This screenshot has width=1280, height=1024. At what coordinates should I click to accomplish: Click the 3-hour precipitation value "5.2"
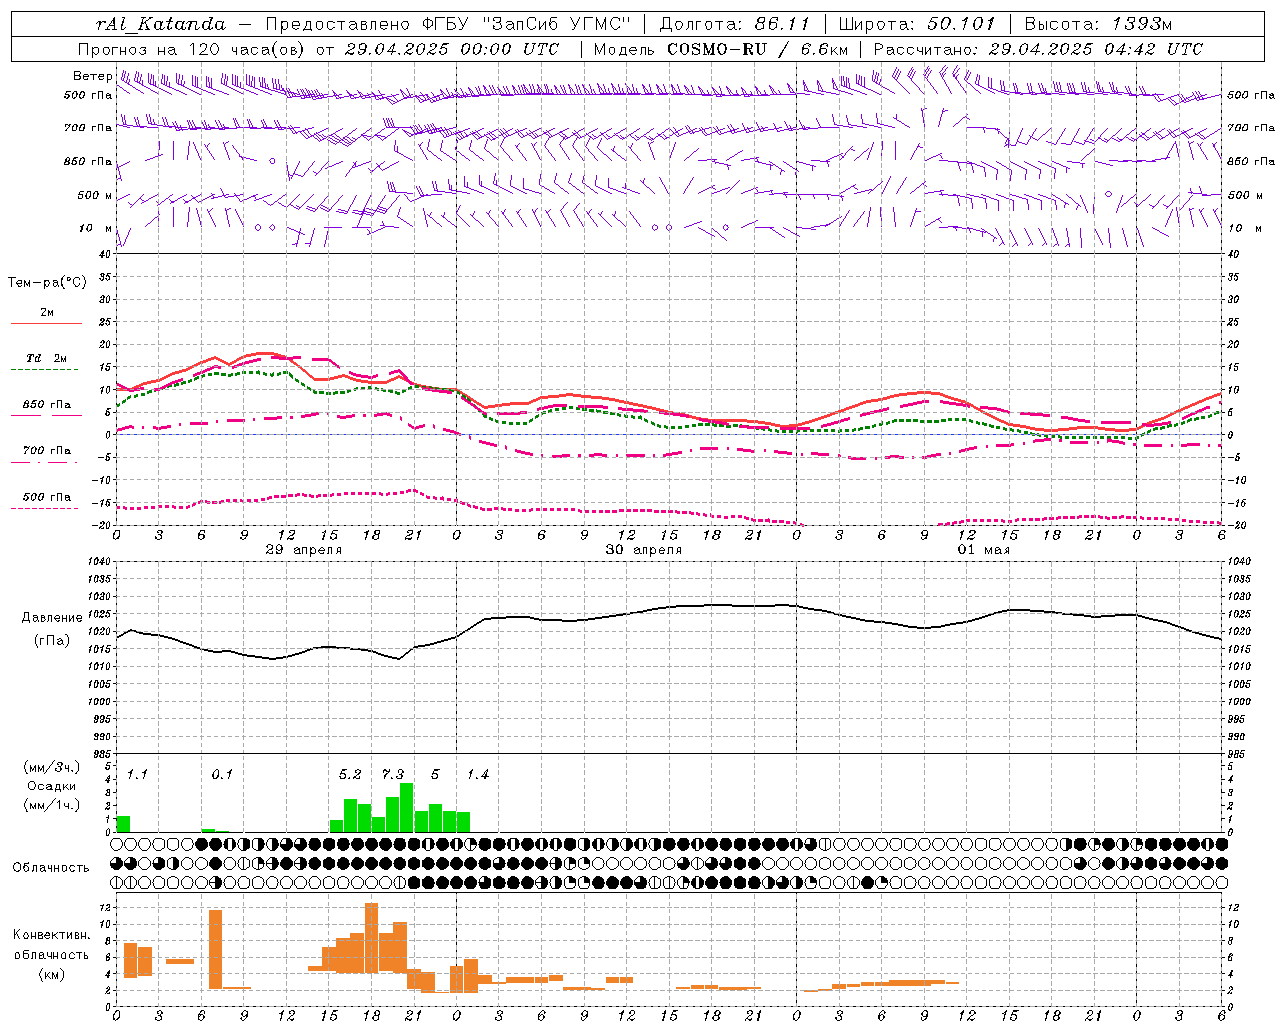click(x=350, y=774)
